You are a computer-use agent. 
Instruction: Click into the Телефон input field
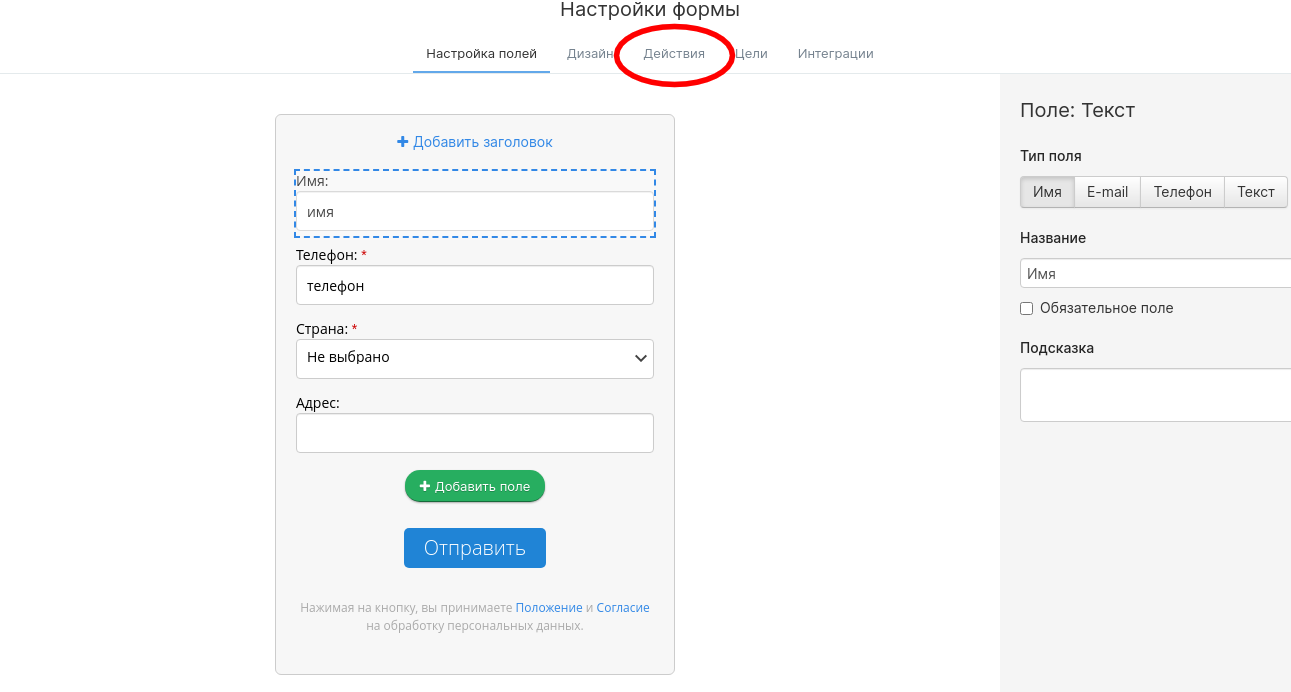click(x=475, y=285)
